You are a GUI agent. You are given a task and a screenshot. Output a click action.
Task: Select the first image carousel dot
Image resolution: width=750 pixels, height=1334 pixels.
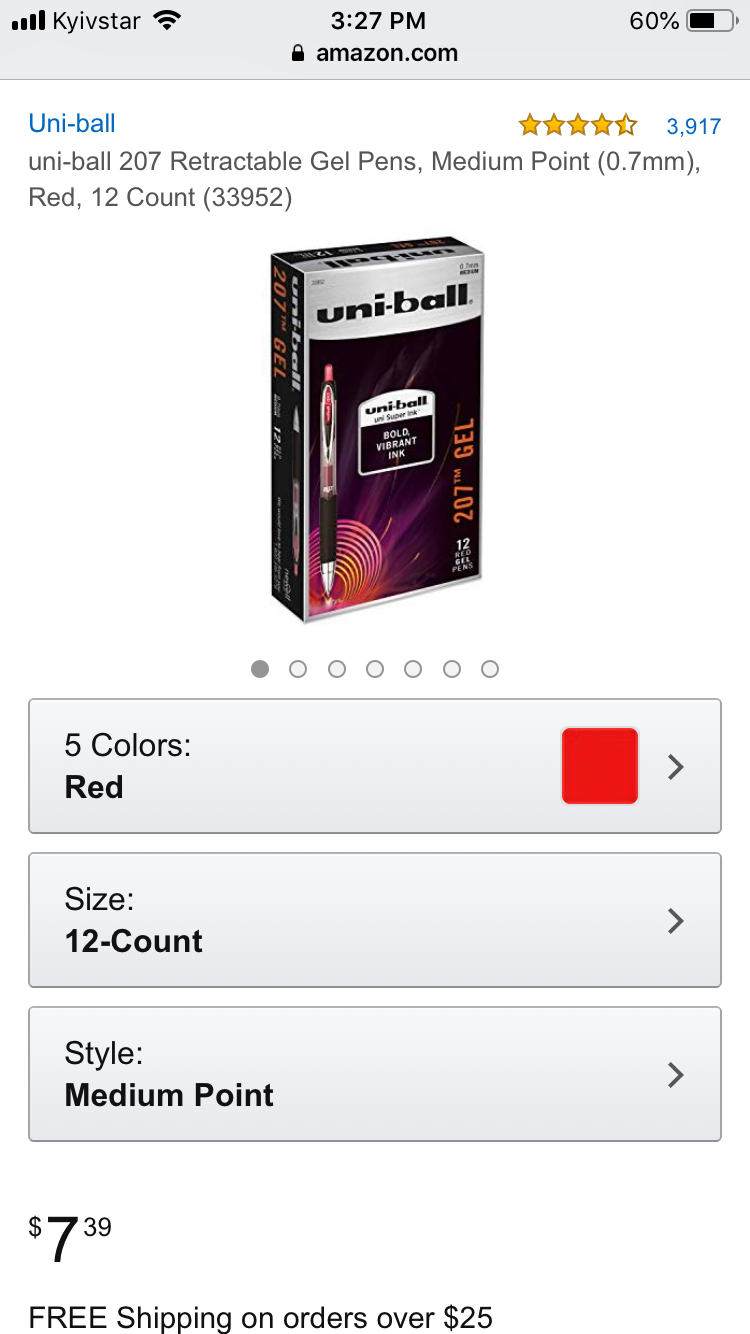[260, 669]
